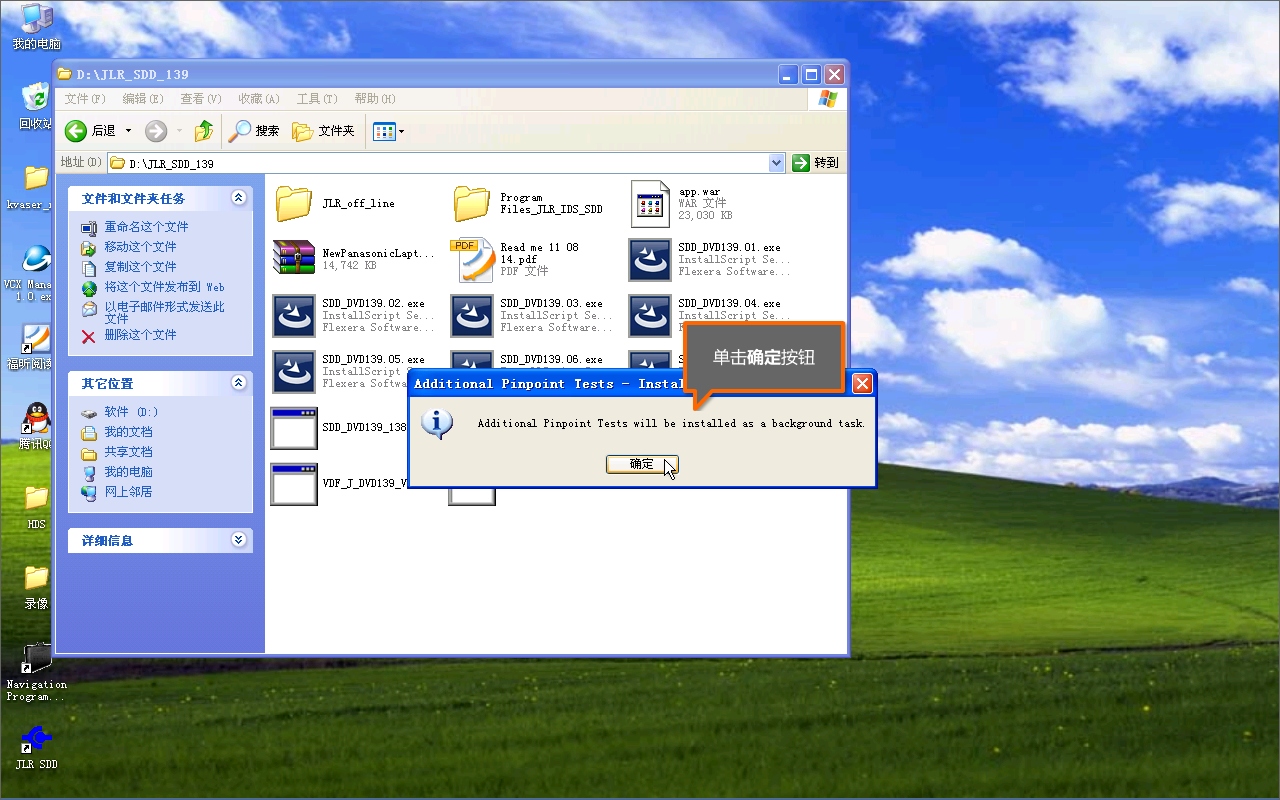Toggle the 文件夹 folders pane
1280x800 pixels.
[x=323, y=131]
